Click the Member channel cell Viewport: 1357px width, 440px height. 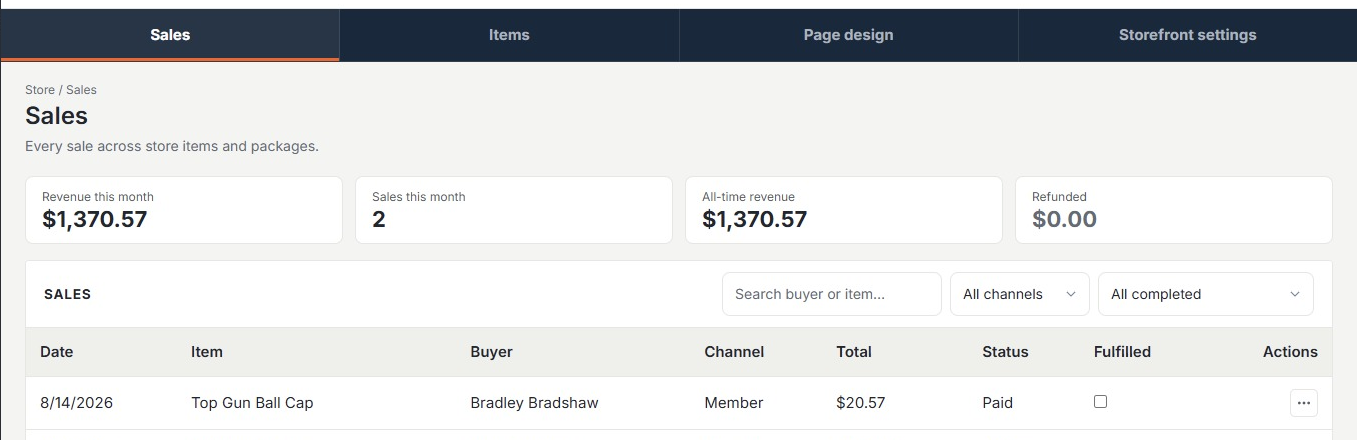point(734,403)
